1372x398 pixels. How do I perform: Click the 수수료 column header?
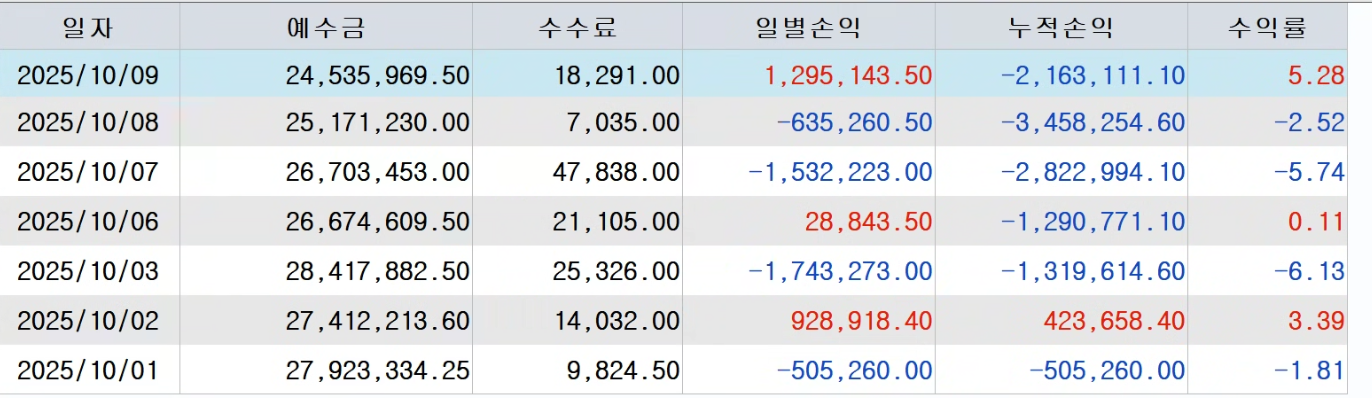[577, 26]
